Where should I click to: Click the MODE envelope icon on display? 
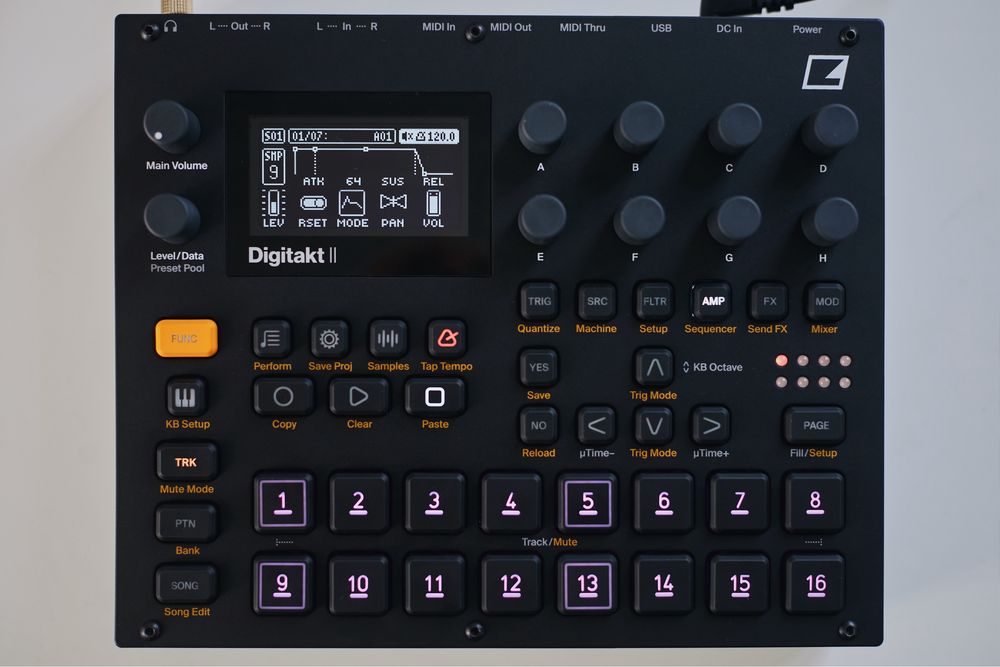[352, 203]
